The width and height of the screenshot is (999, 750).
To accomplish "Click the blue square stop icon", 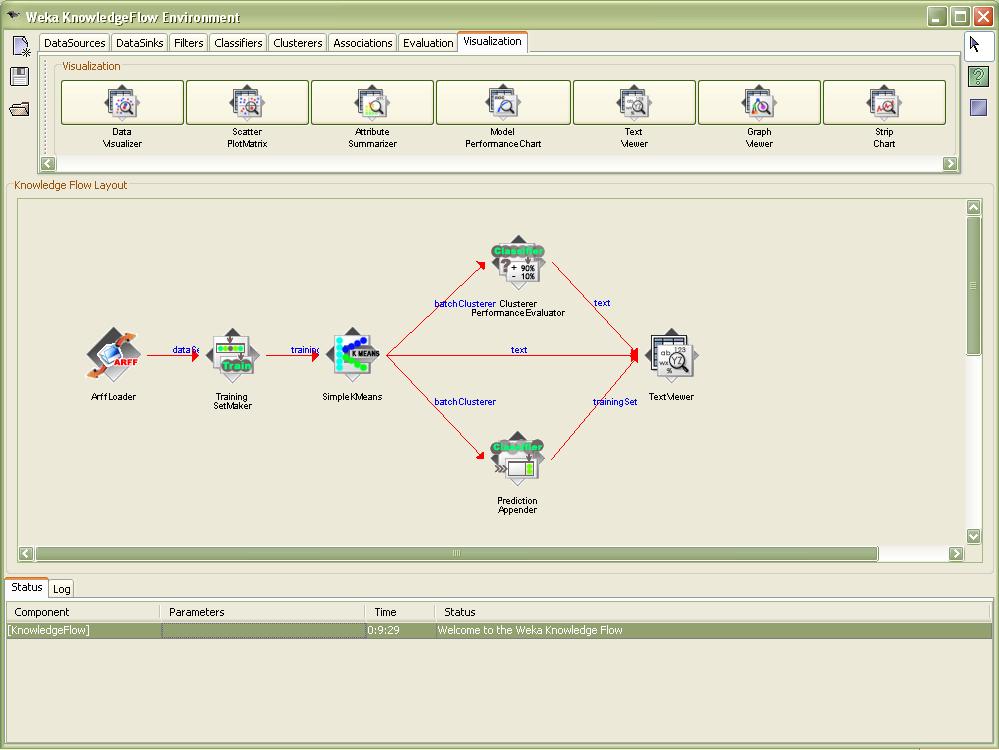I will pyautogui.click(x=978, y=107).
